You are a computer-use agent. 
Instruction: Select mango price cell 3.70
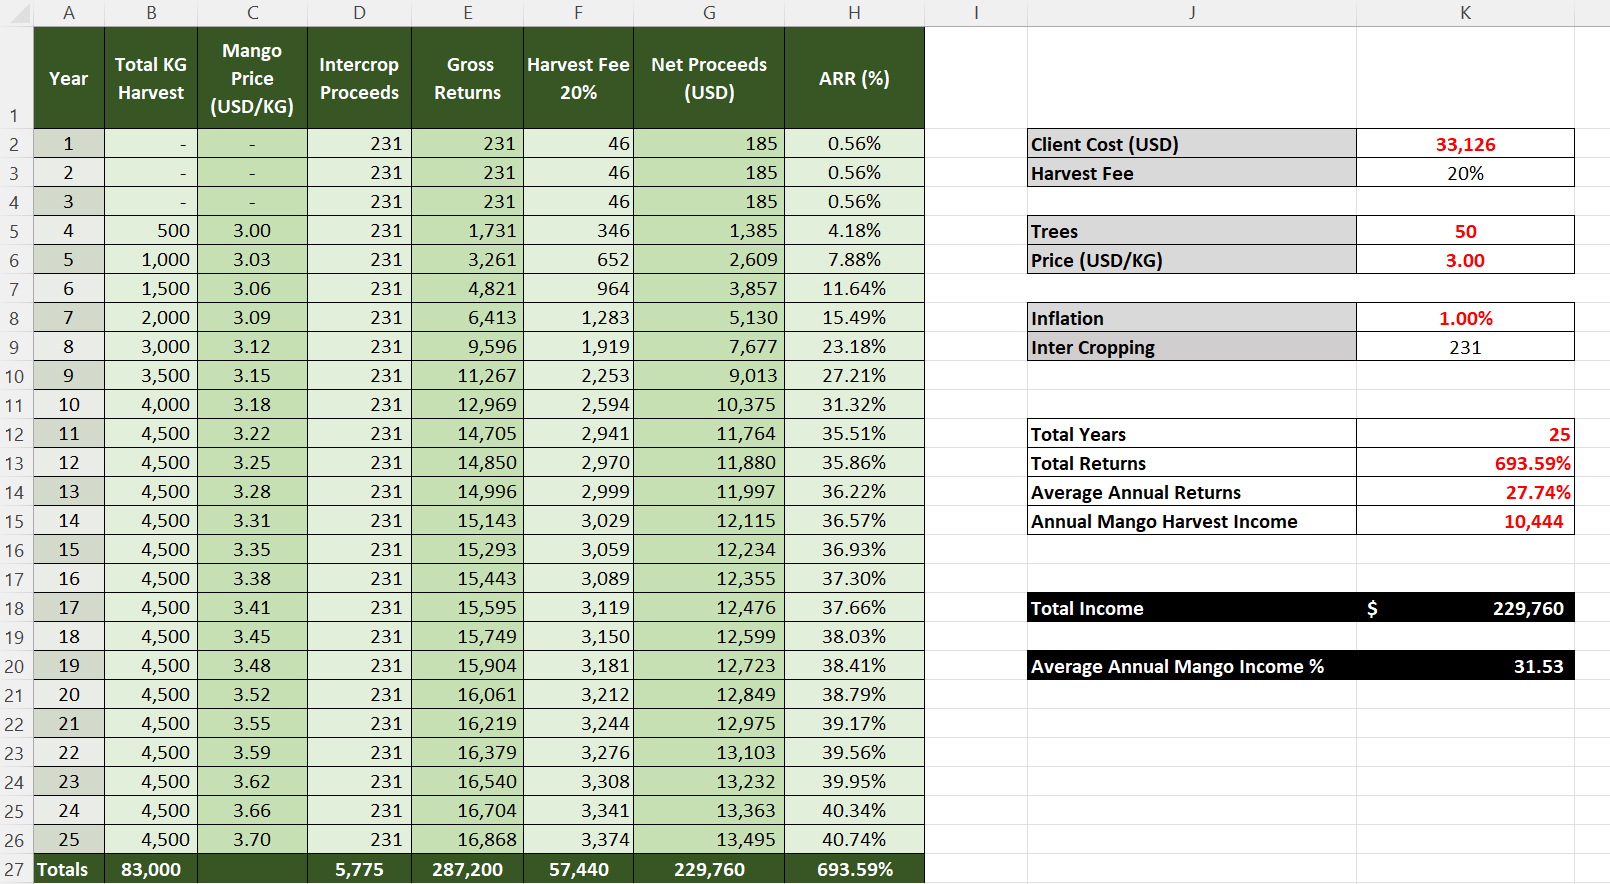(252, 840)
